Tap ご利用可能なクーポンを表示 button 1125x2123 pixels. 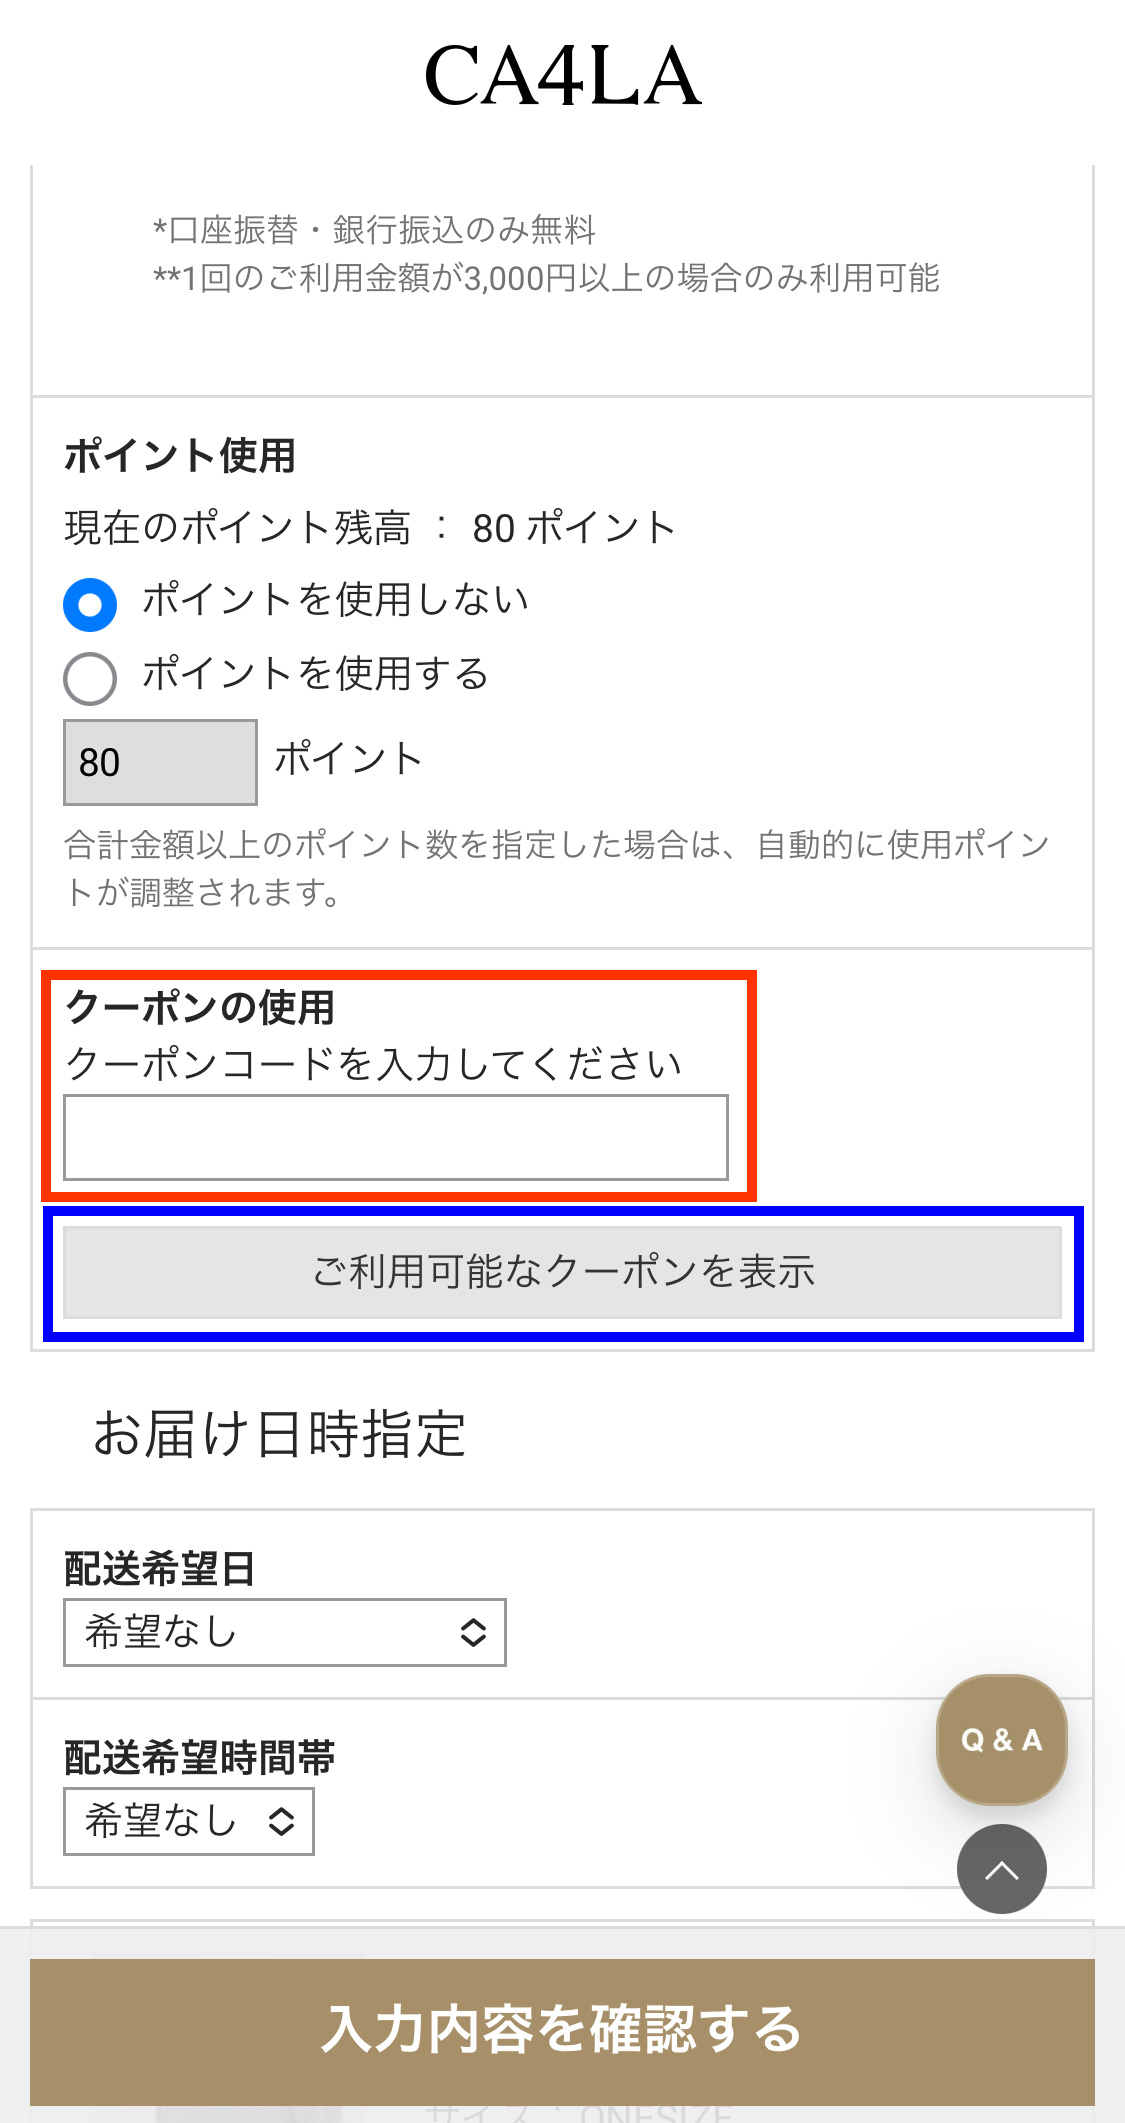pyautogui.click(x=562, y=1272)
